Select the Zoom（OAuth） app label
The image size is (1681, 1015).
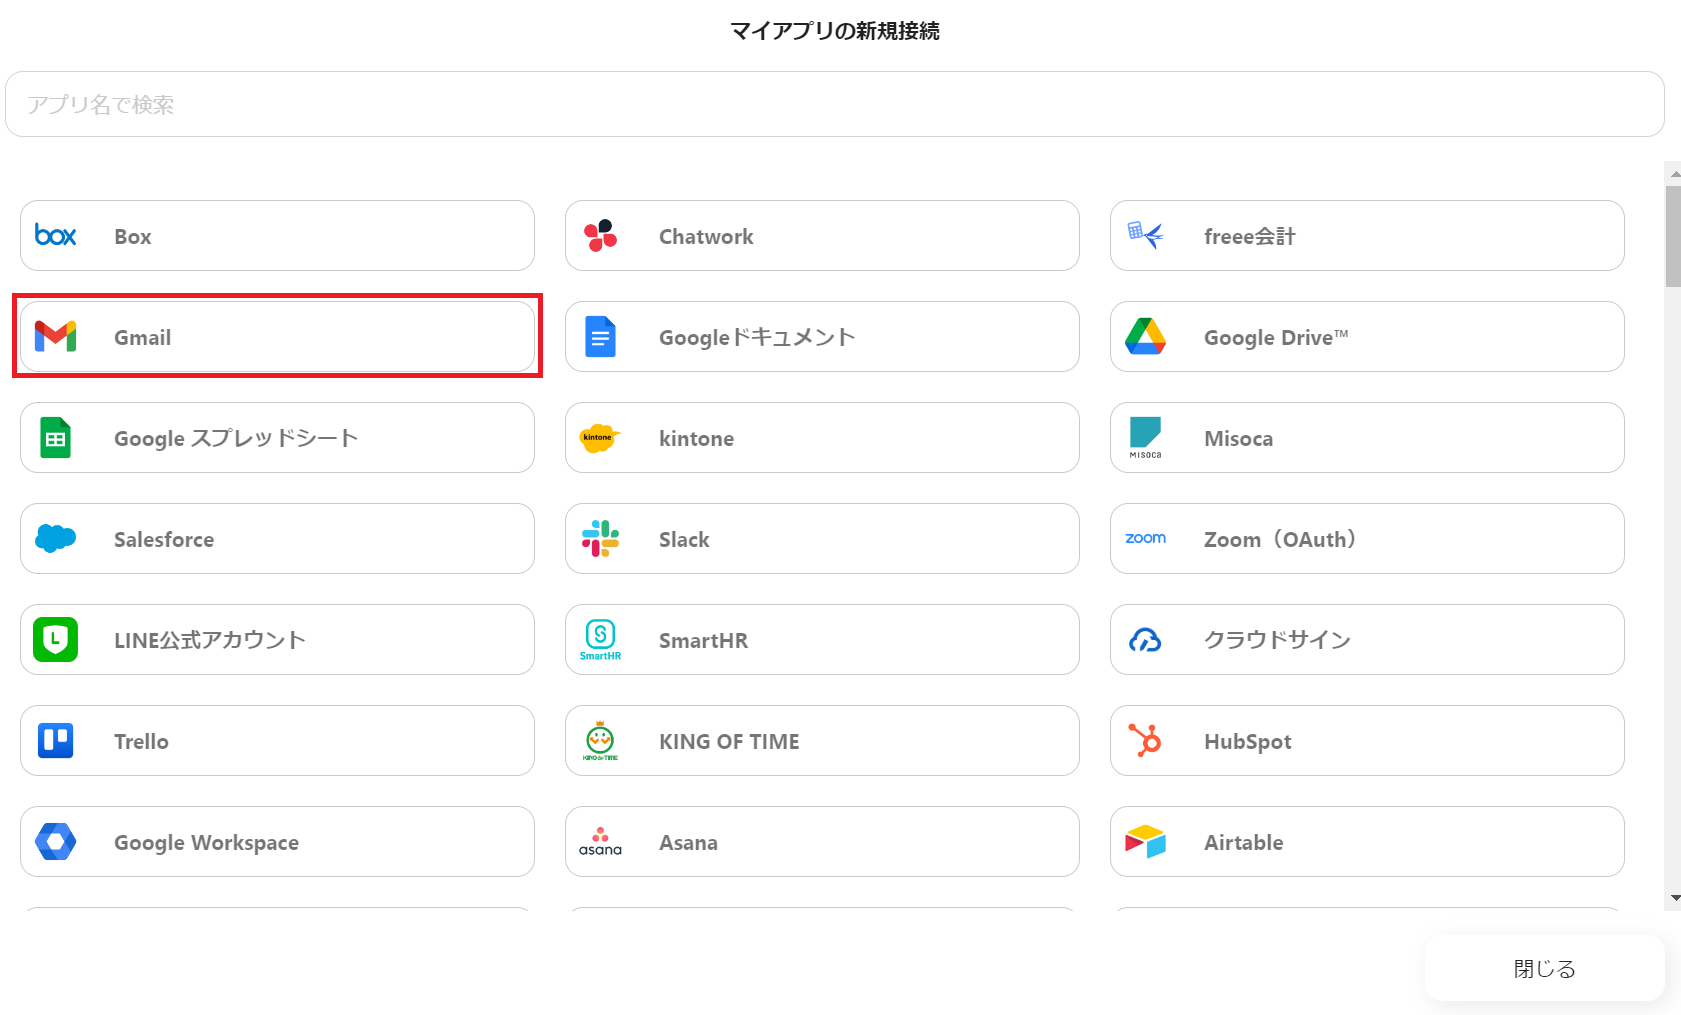click(1280, 539)
